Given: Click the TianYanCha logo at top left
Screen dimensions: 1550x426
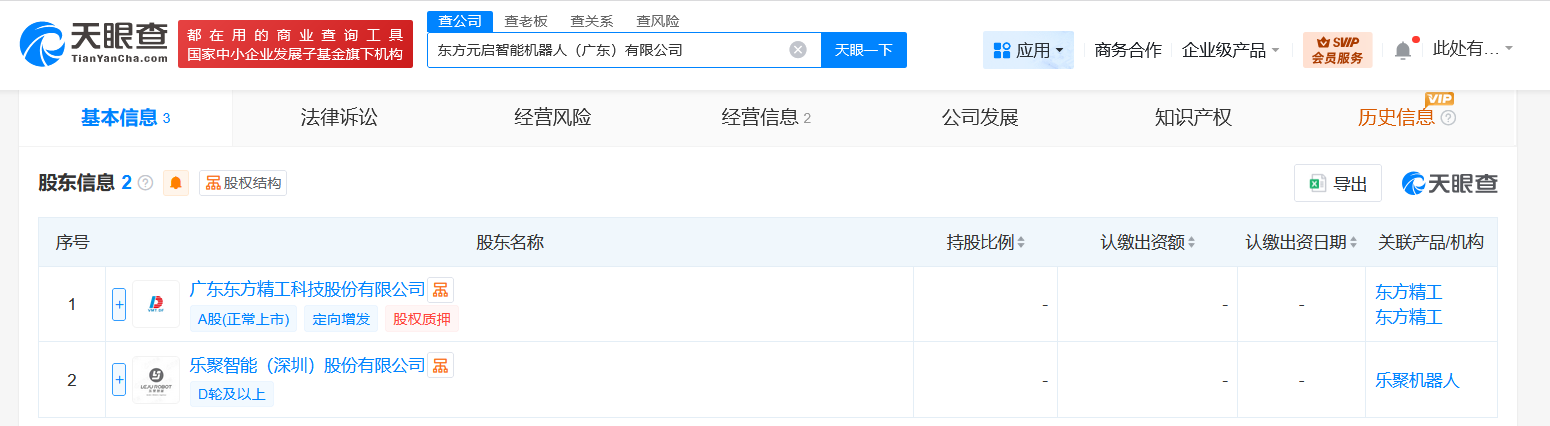Looking at the screenshot, I should click(93, 43).
